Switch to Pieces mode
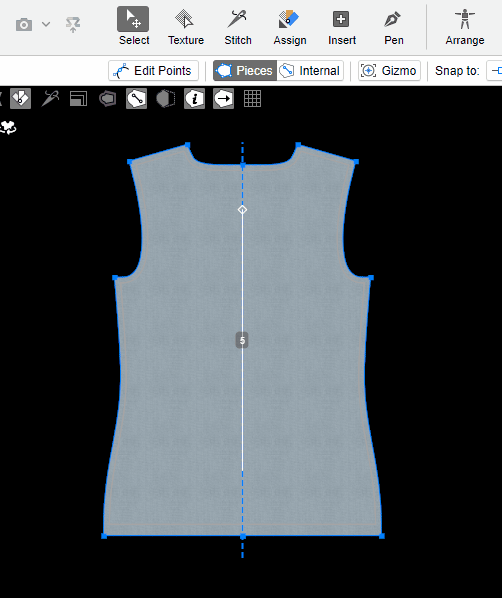The image size is (502, 598). coord(245,71)
